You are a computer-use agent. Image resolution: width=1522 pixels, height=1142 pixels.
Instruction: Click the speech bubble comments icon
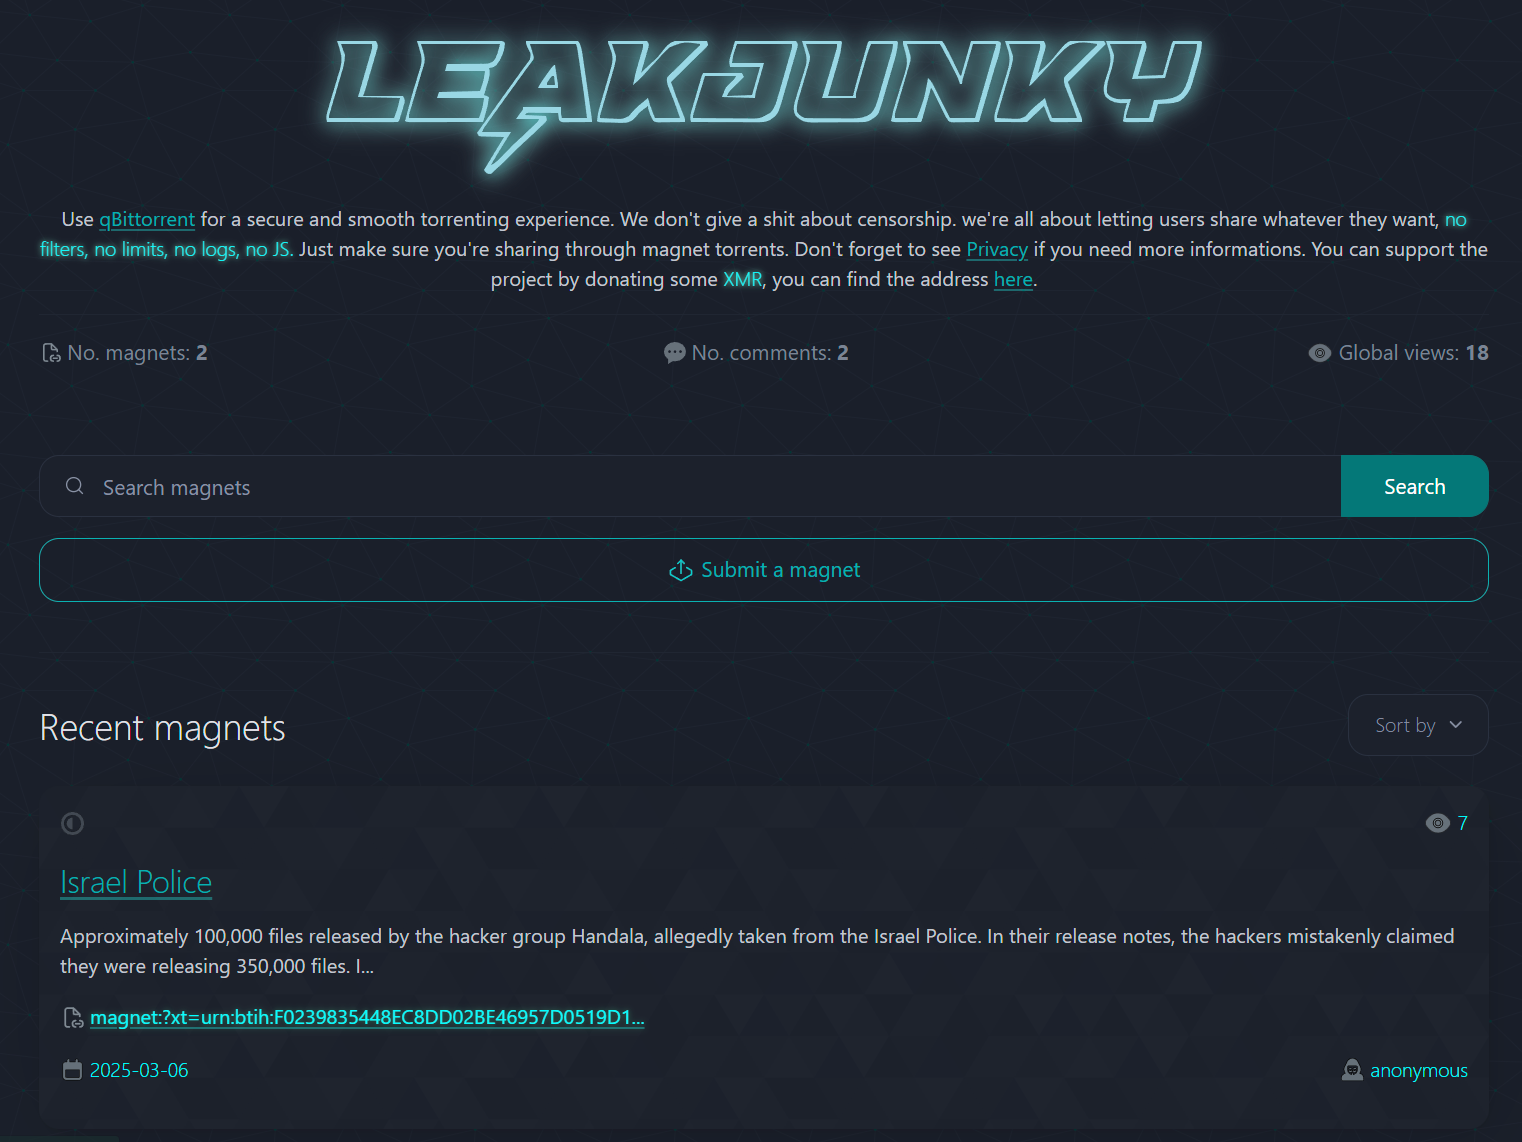pos(675,353)
